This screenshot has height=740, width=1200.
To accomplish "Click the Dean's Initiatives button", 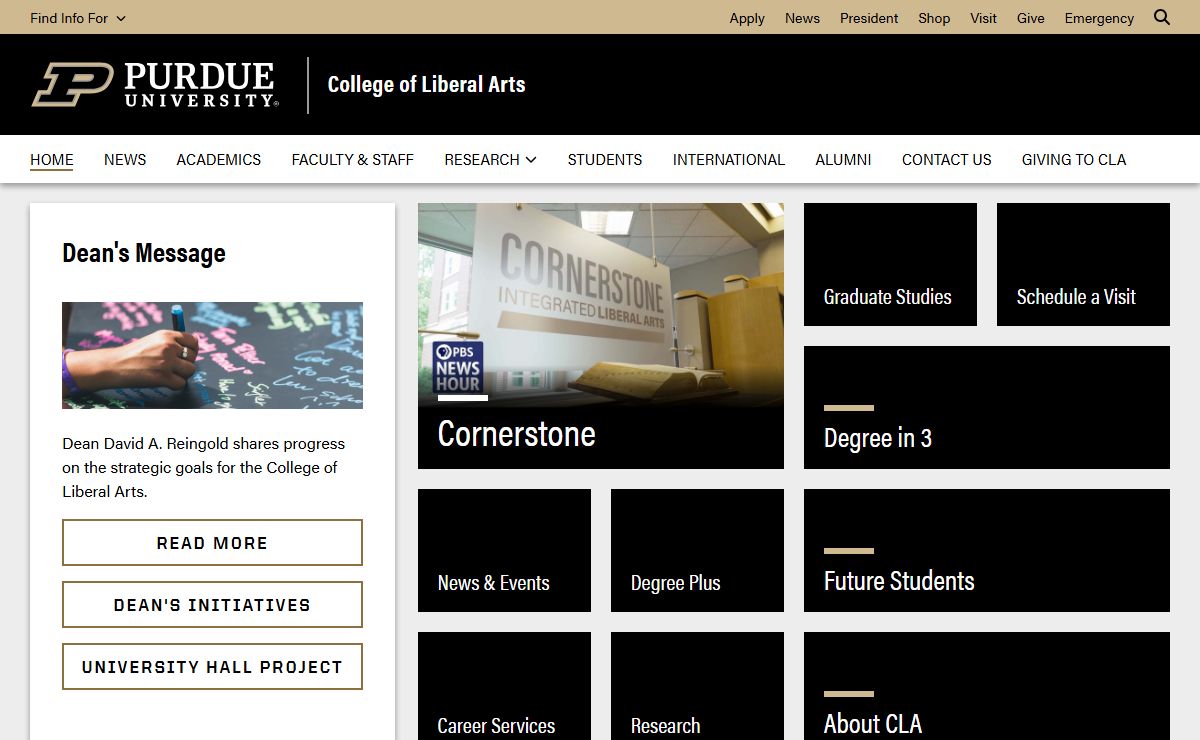I will point(212,605).
